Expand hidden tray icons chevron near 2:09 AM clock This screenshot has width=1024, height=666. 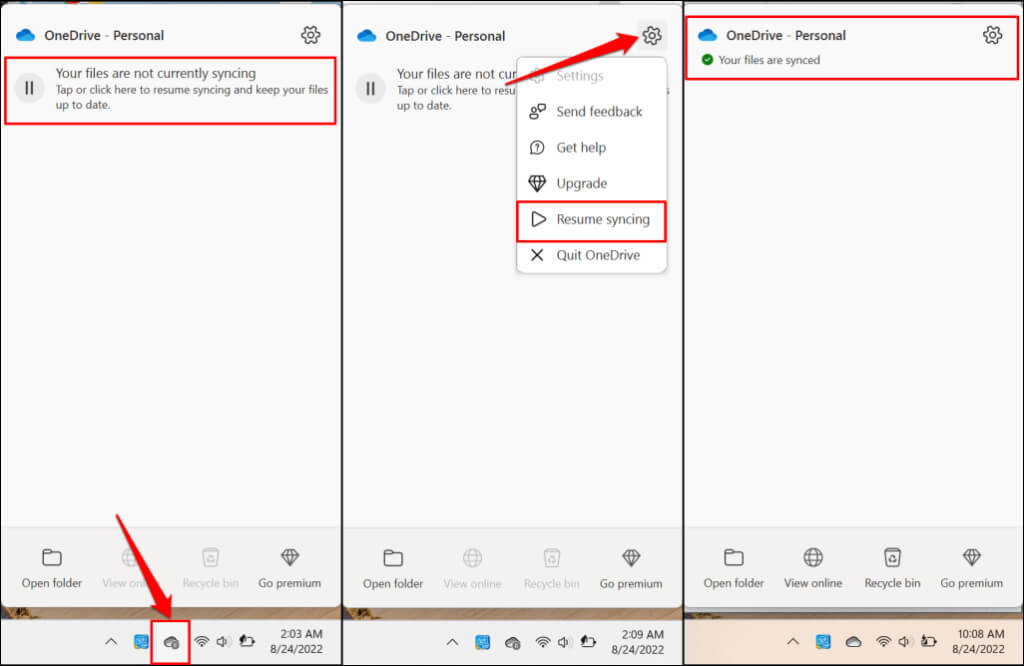click(452, 642)
